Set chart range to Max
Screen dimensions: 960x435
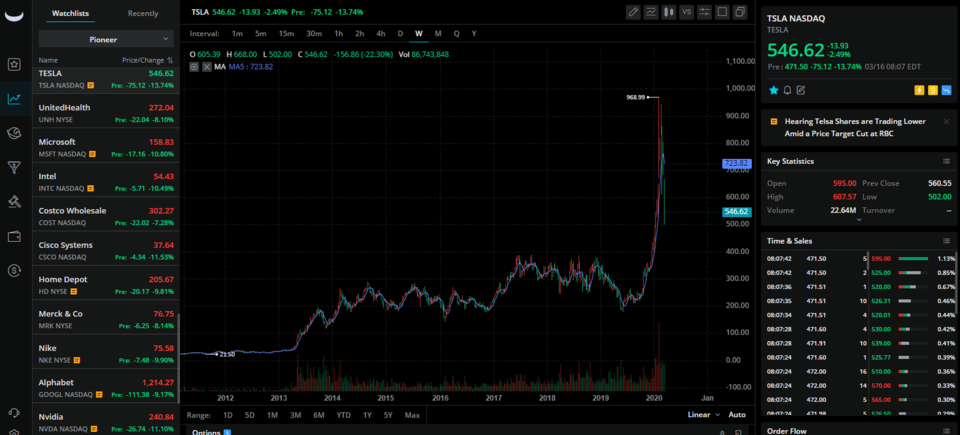coord(412,415)
